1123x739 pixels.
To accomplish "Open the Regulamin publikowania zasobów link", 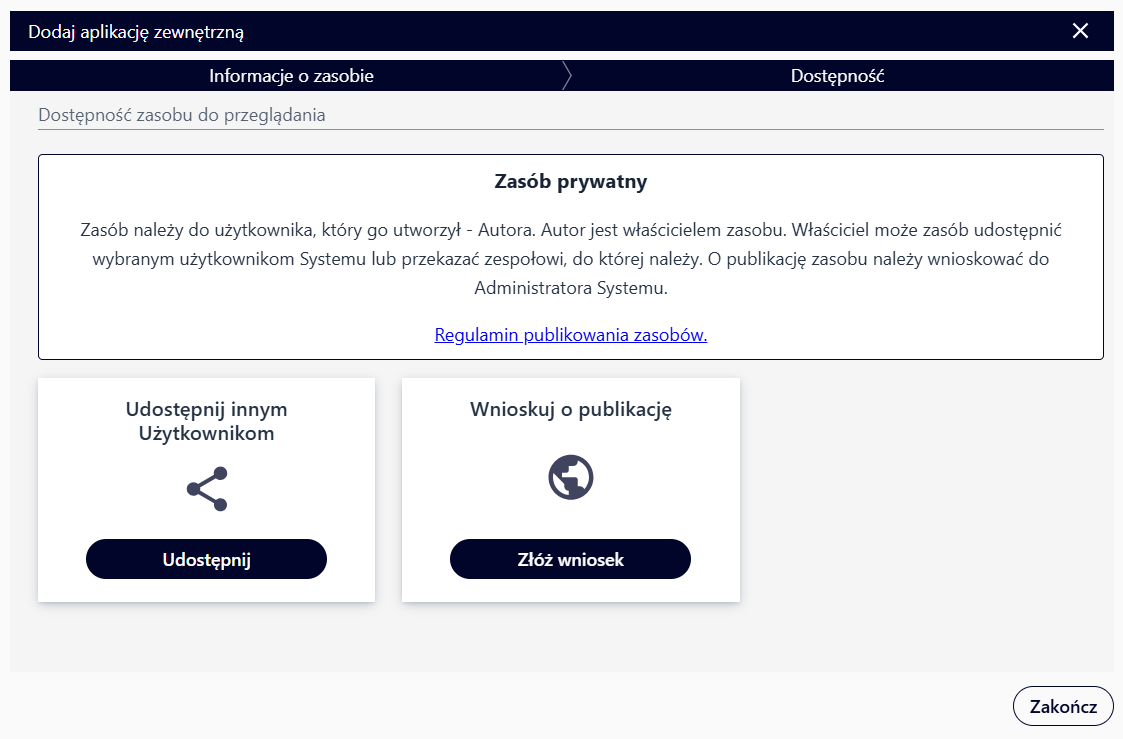I will tap(571, 335).
